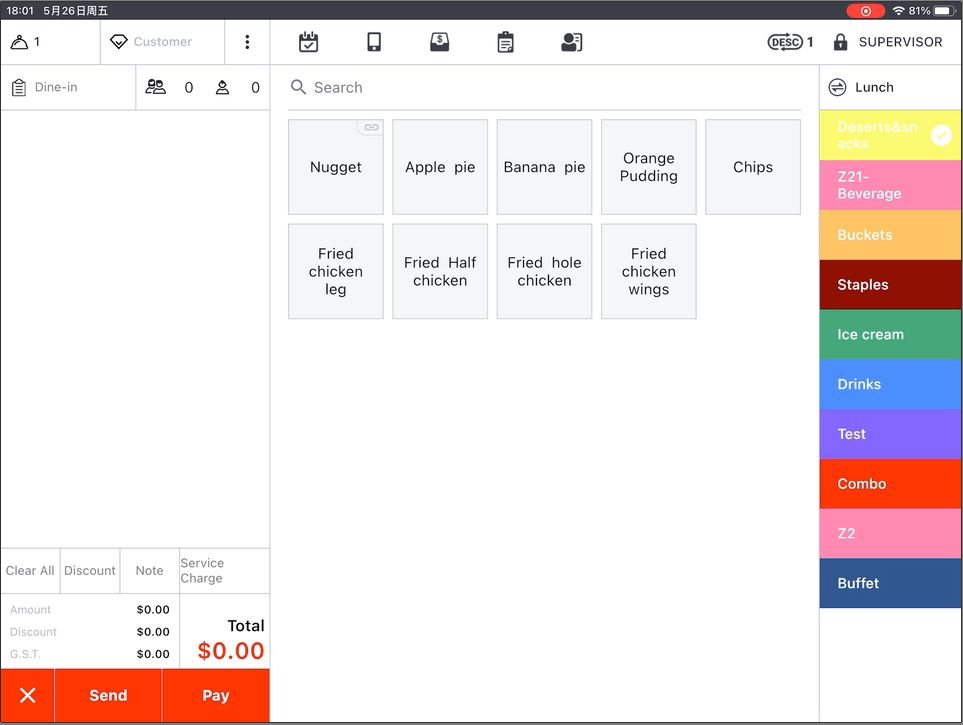
Task: Select the Drinks category tab
Action: point(890,384)
